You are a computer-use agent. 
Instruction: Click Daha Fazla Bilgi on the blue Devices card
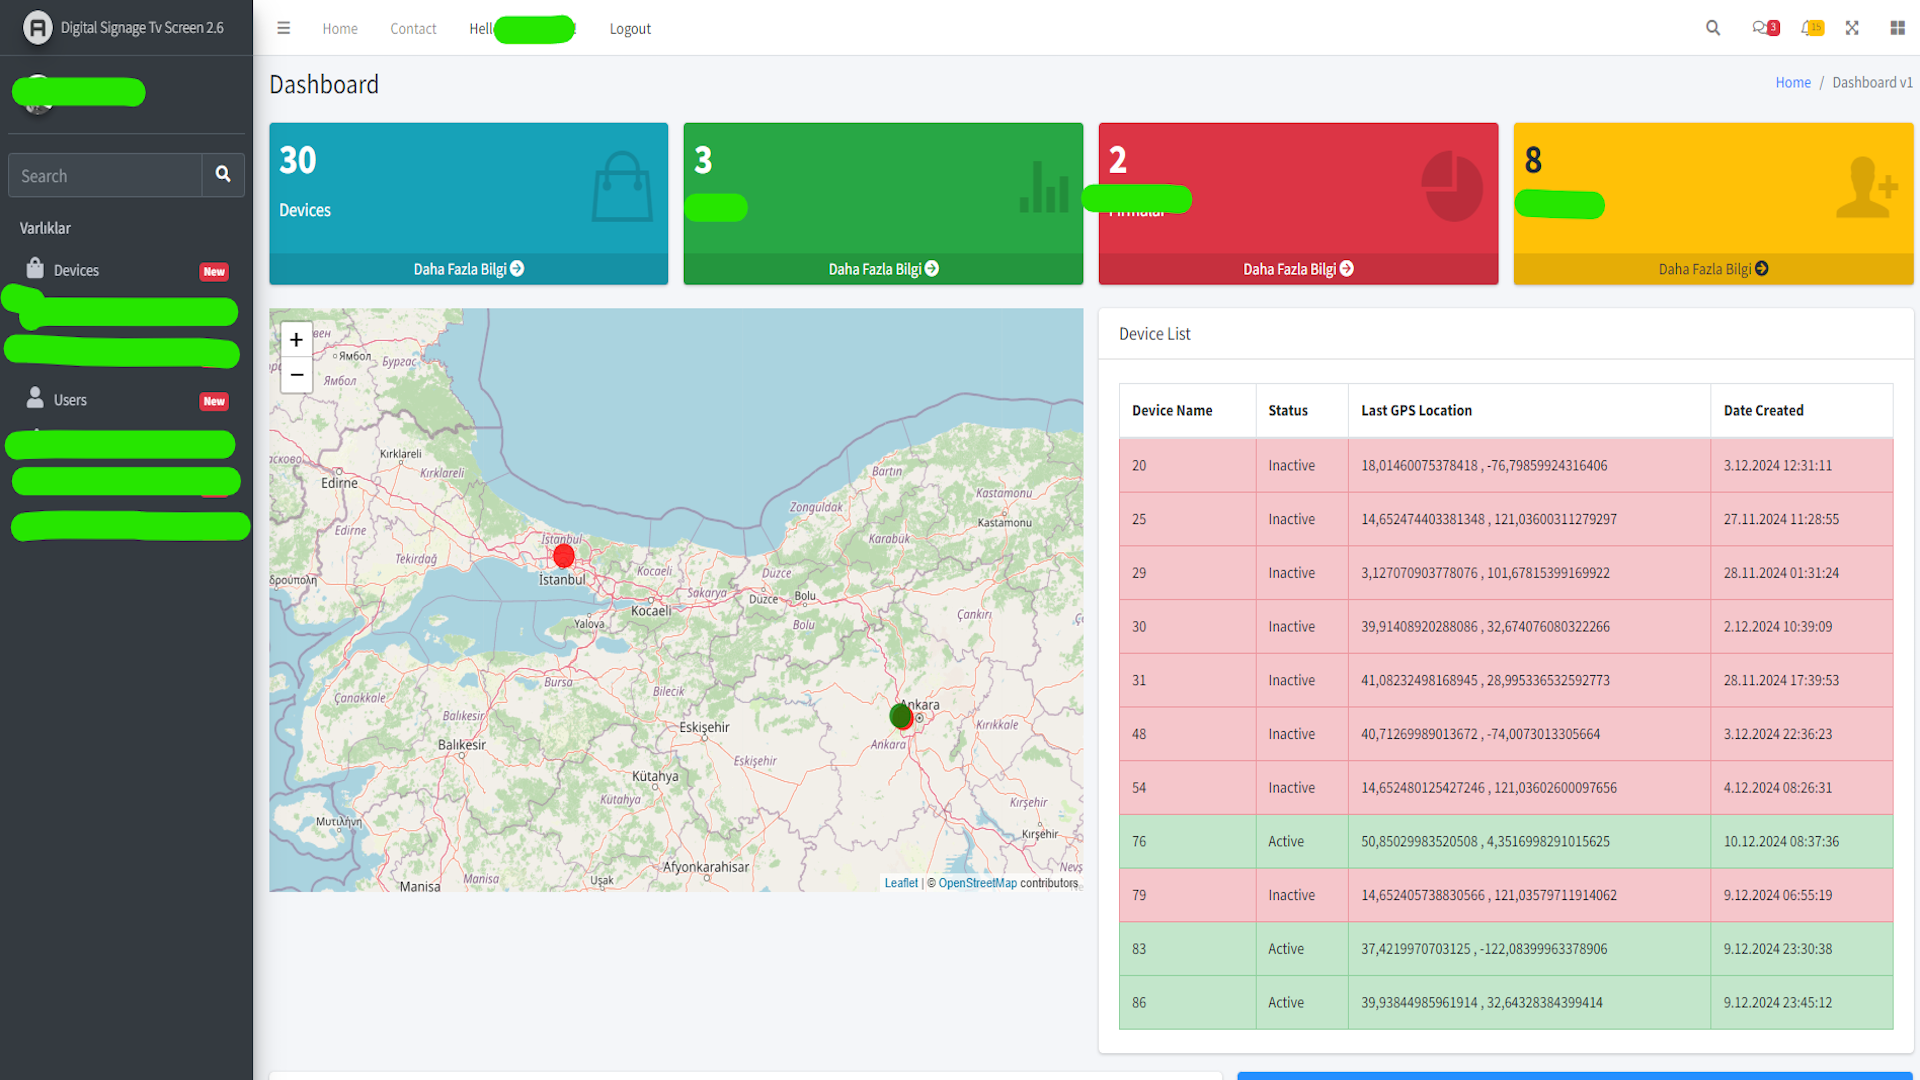[x=468, y=268]
